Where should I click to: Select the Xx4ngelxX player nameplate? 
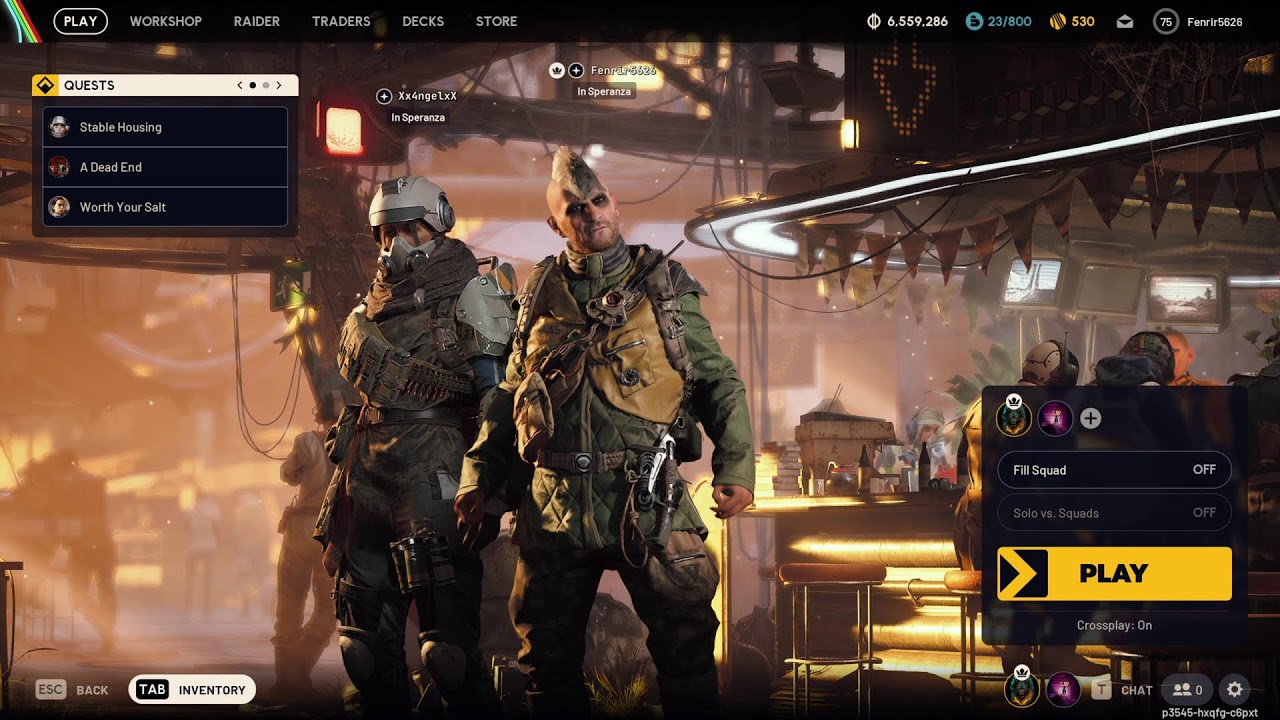[427, 96]
